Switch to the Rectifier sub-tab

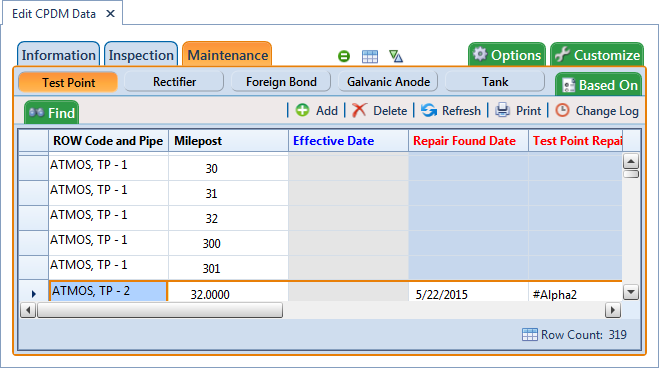174,81
